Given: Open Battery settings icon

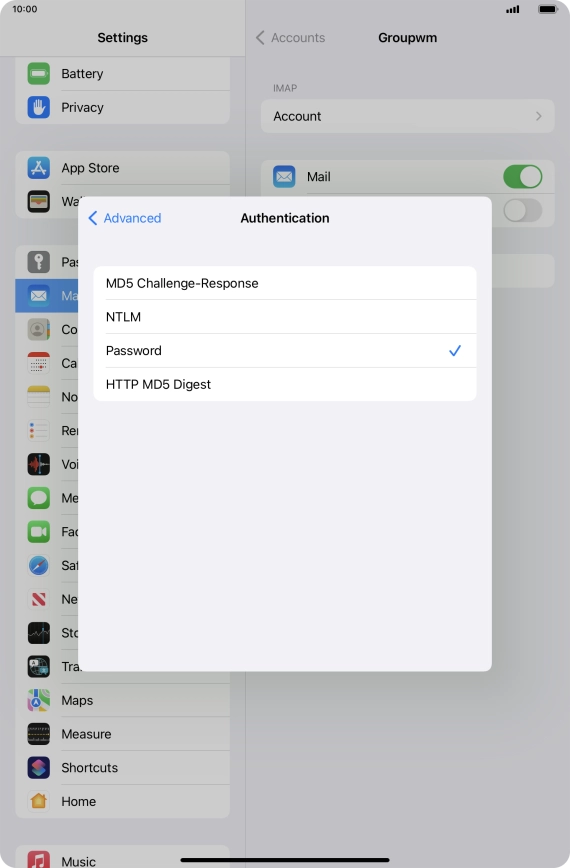Looking at the screenshot, I should tap(39, 74).
